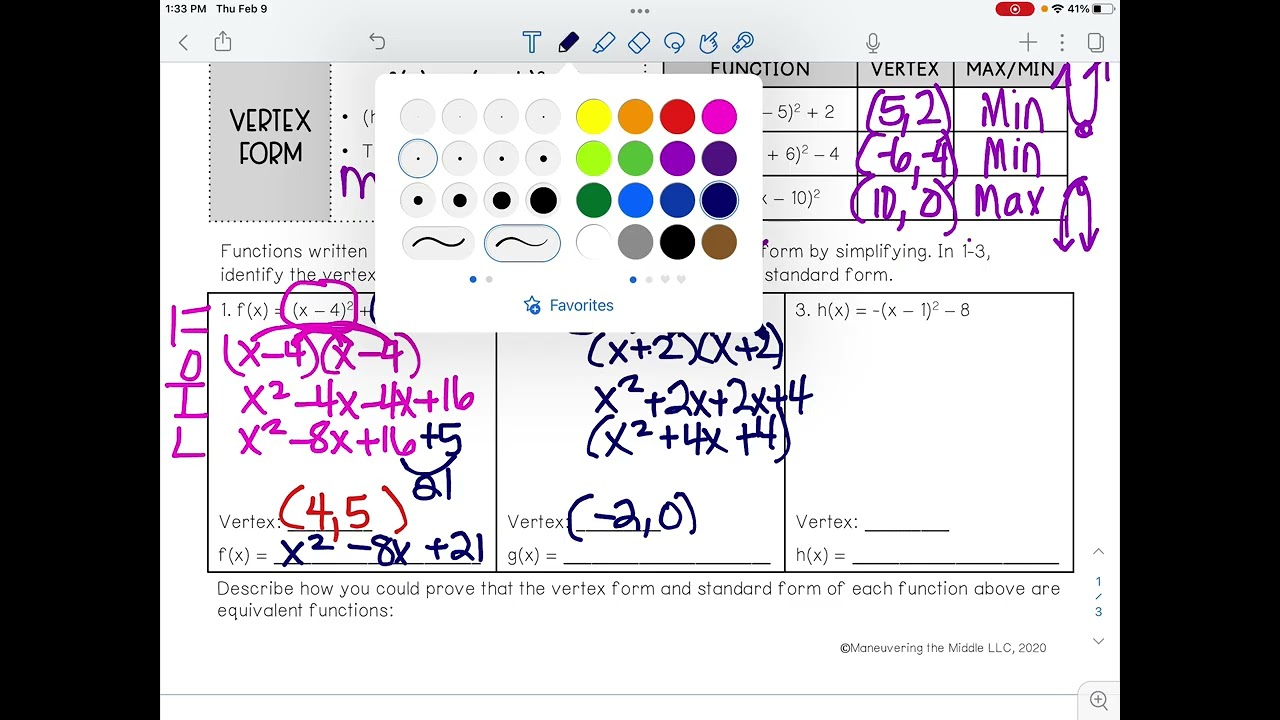Viewport: 1280px width, 720px height.
Task: Pick the lime yellow-green swatch
Action: click(x=594, y=158)
